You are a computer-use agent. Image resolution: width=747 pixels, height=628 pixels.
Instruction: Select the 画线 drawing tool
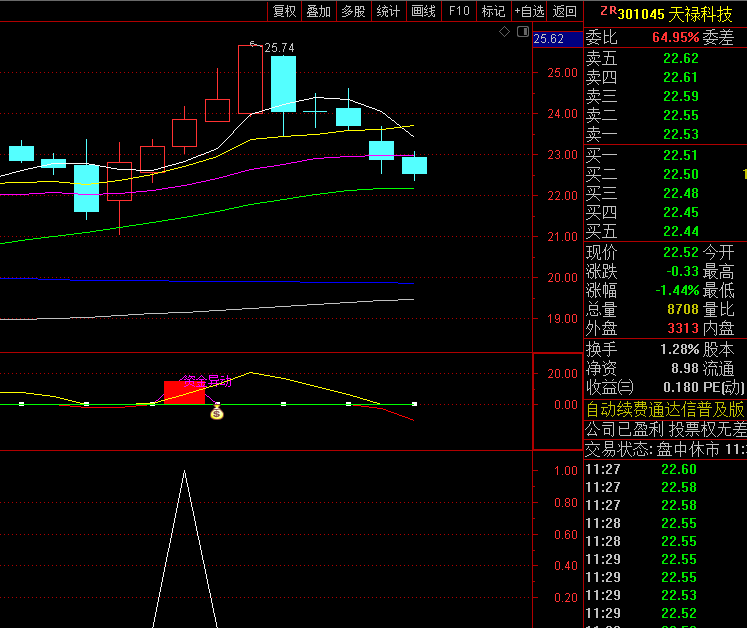click(424, 11)
